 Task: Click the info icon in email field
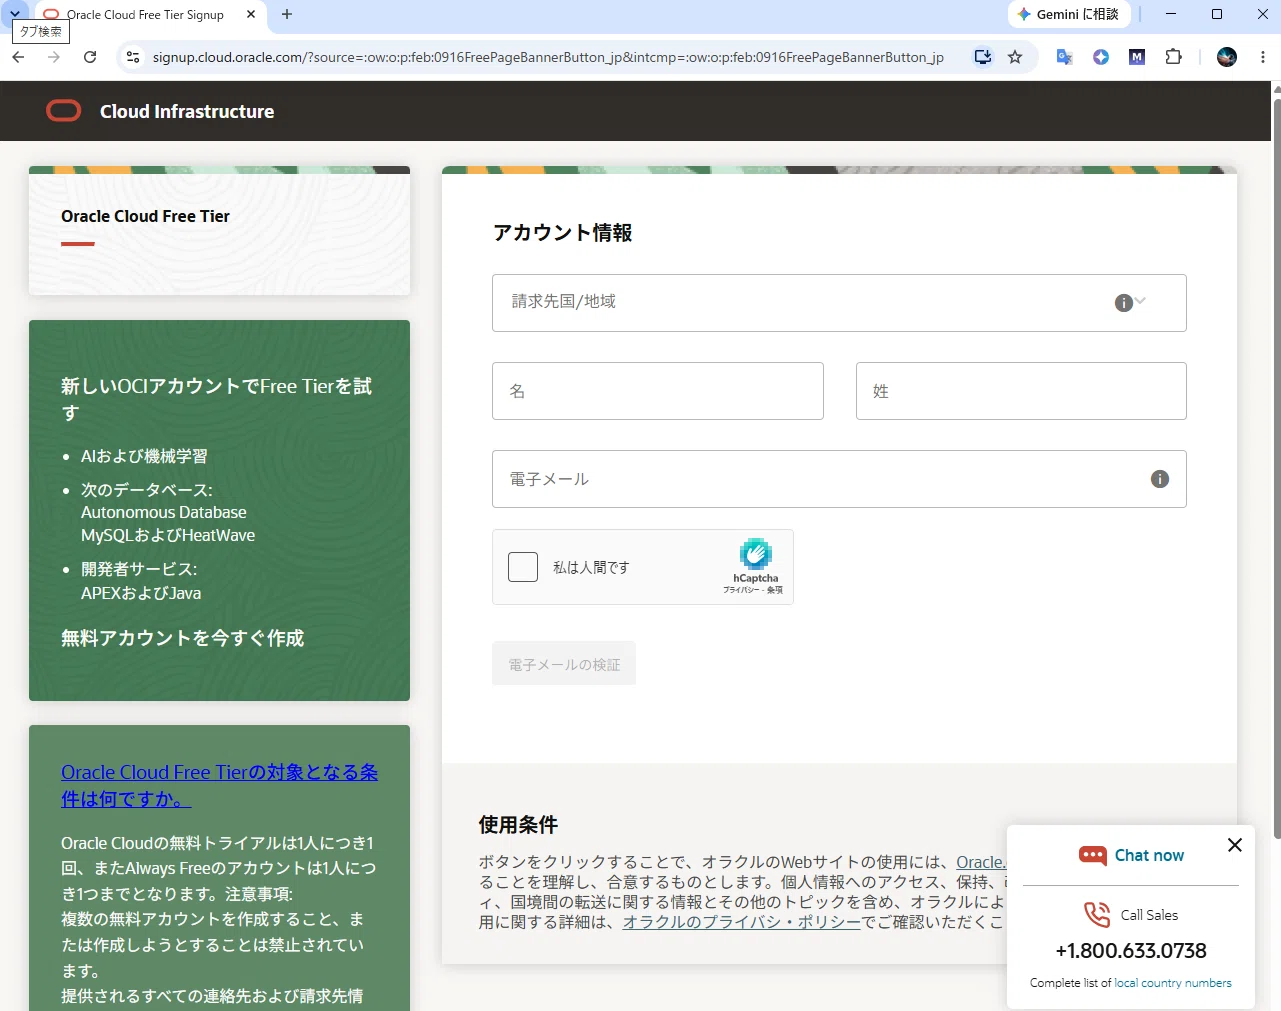coord(1160,479)
